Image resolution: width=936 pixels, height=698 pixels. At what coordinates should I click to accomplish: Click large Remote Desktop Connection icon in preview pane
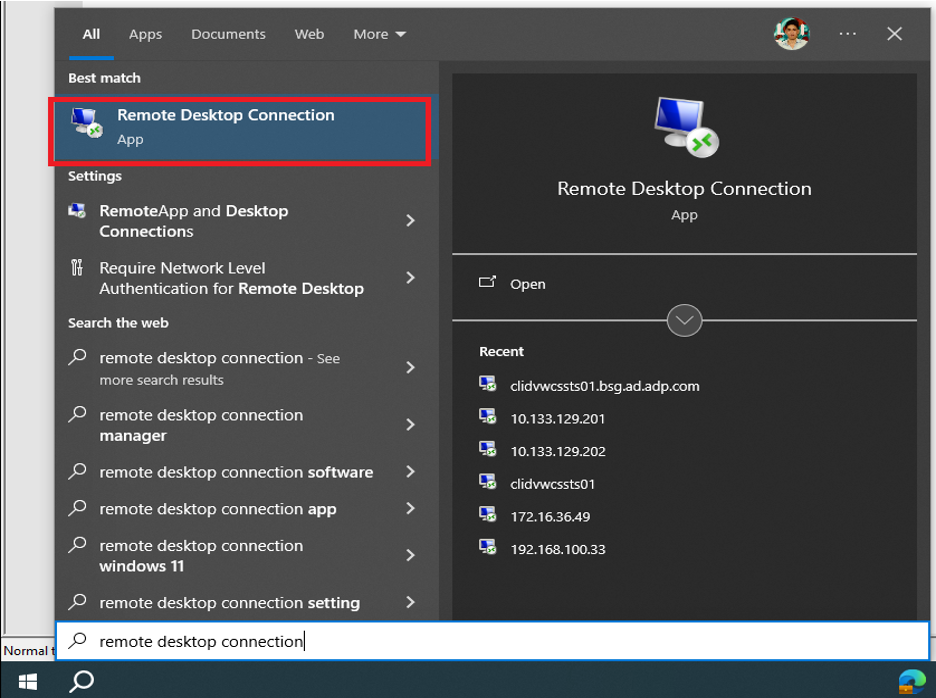pos(686,127)
